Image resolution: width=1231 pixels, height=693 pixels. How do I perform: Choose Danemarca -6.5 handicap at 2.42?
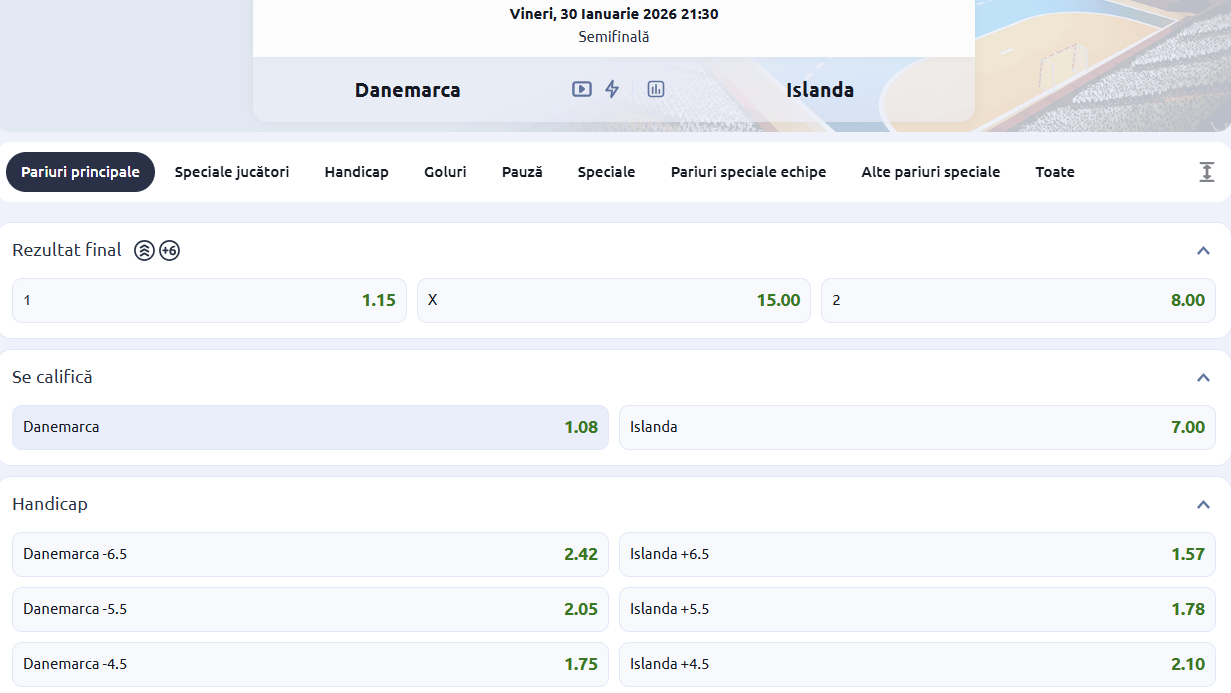click(310, 554)
